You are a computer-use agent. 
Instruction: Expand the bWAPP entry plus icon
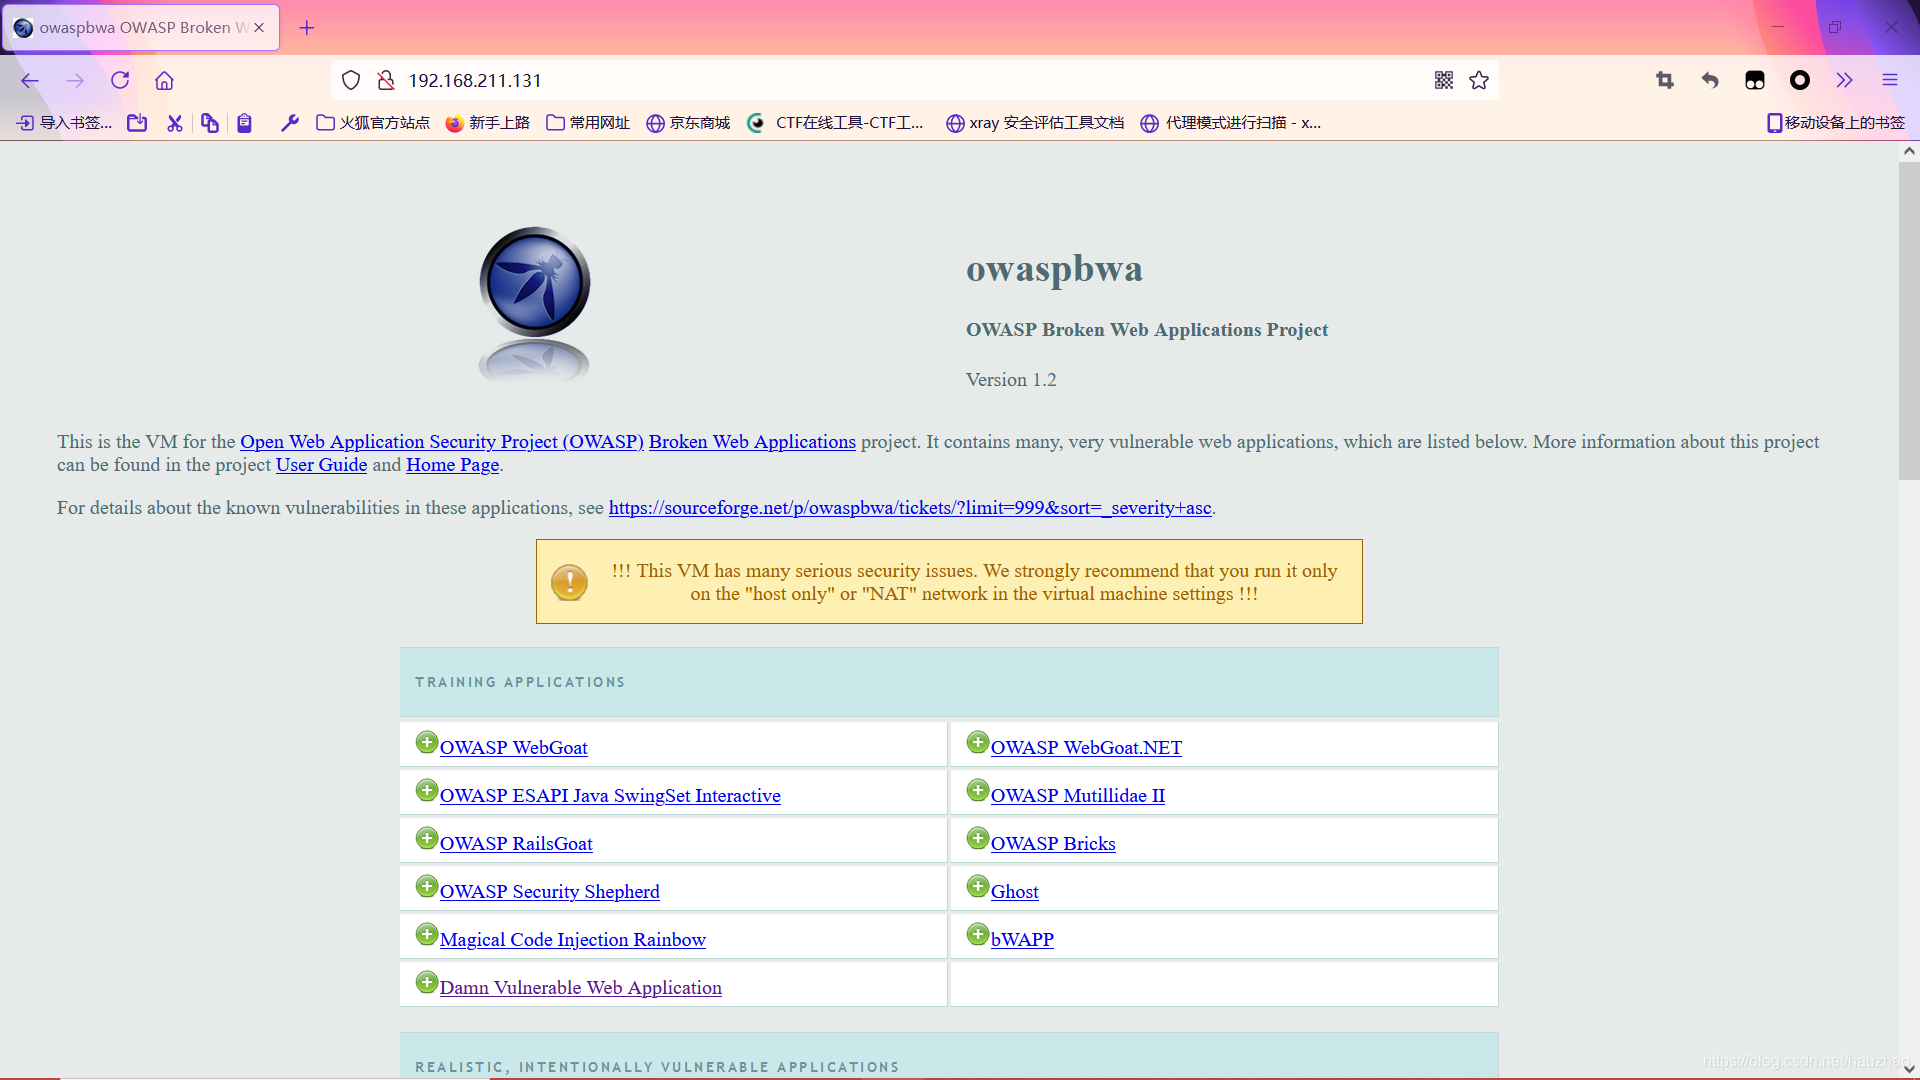[x=978, y=935]
